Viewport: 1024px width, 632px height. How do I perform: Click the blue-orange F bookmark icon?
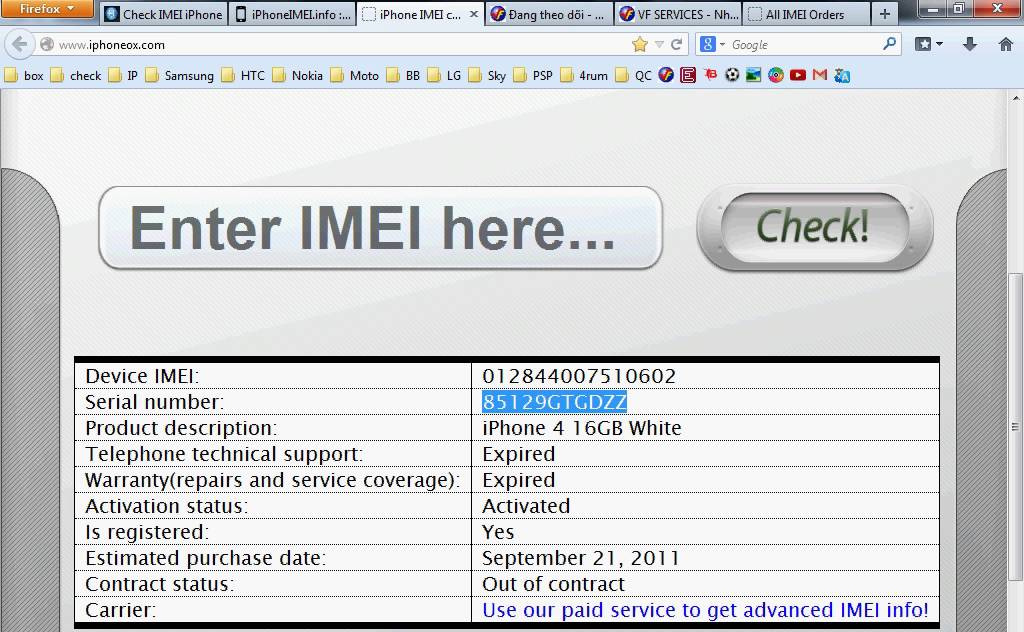point(665,75)
